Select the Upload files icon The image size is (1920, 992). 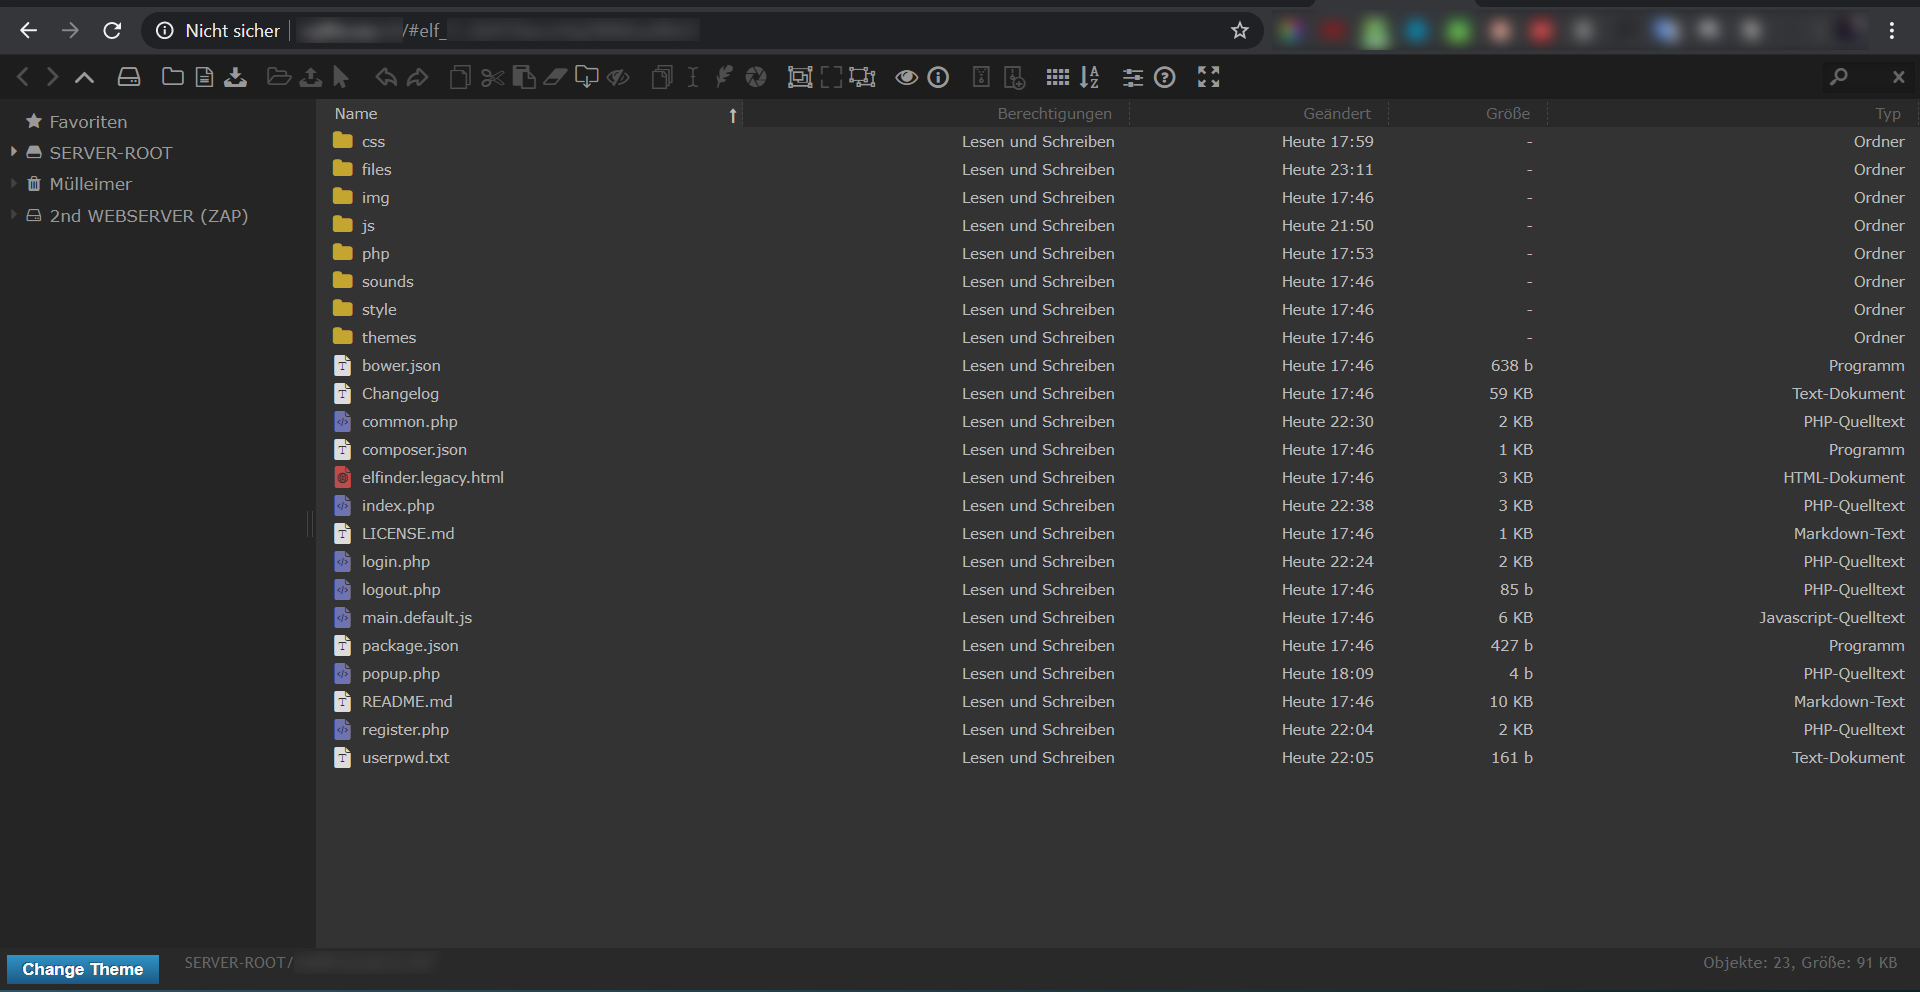click(x=310, y=77)
